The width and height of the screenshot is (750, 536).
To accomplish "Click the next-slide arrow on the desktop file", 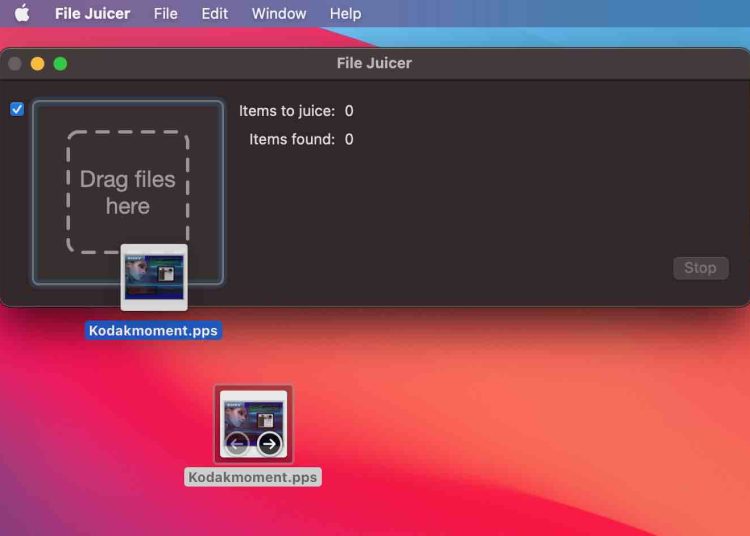I will click(269, 444).
